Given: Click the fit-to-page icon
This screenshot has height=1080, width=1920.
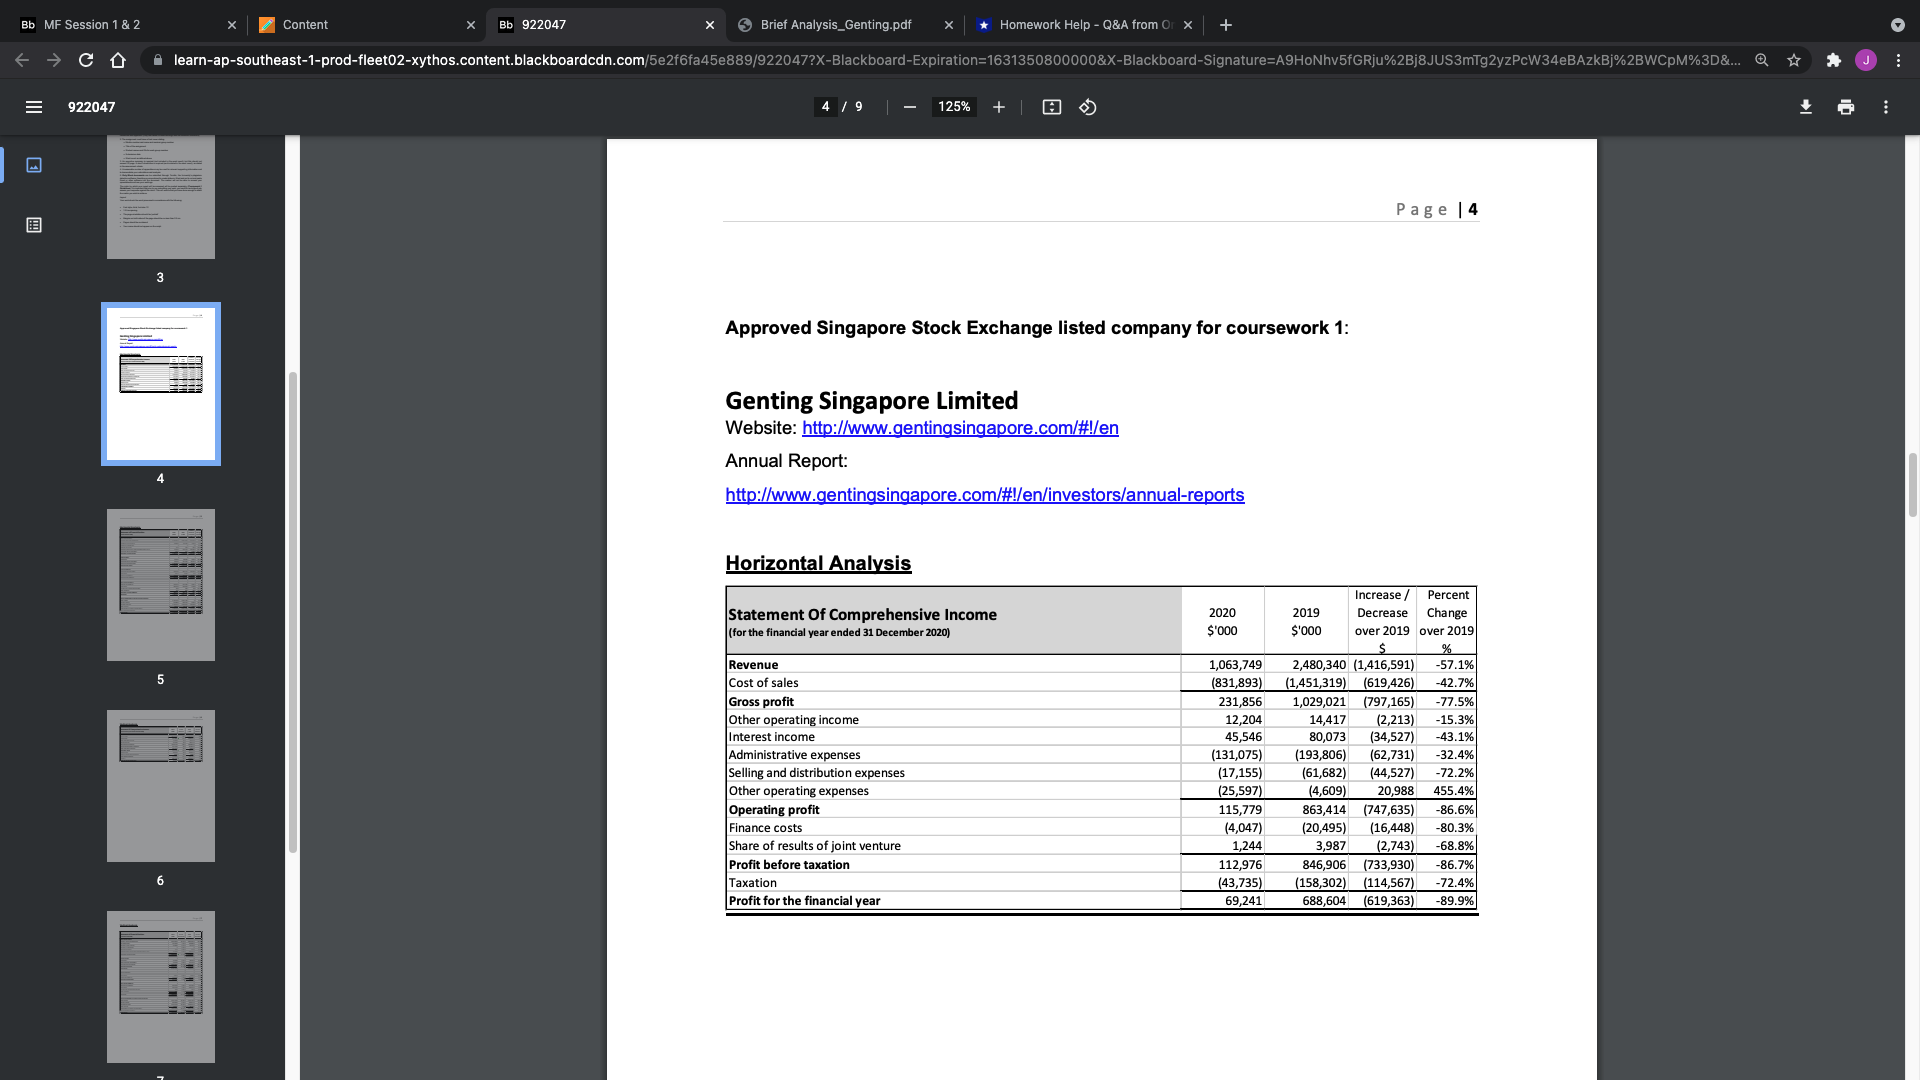Looking at the screenshot, I should [x=1051, y=106].
